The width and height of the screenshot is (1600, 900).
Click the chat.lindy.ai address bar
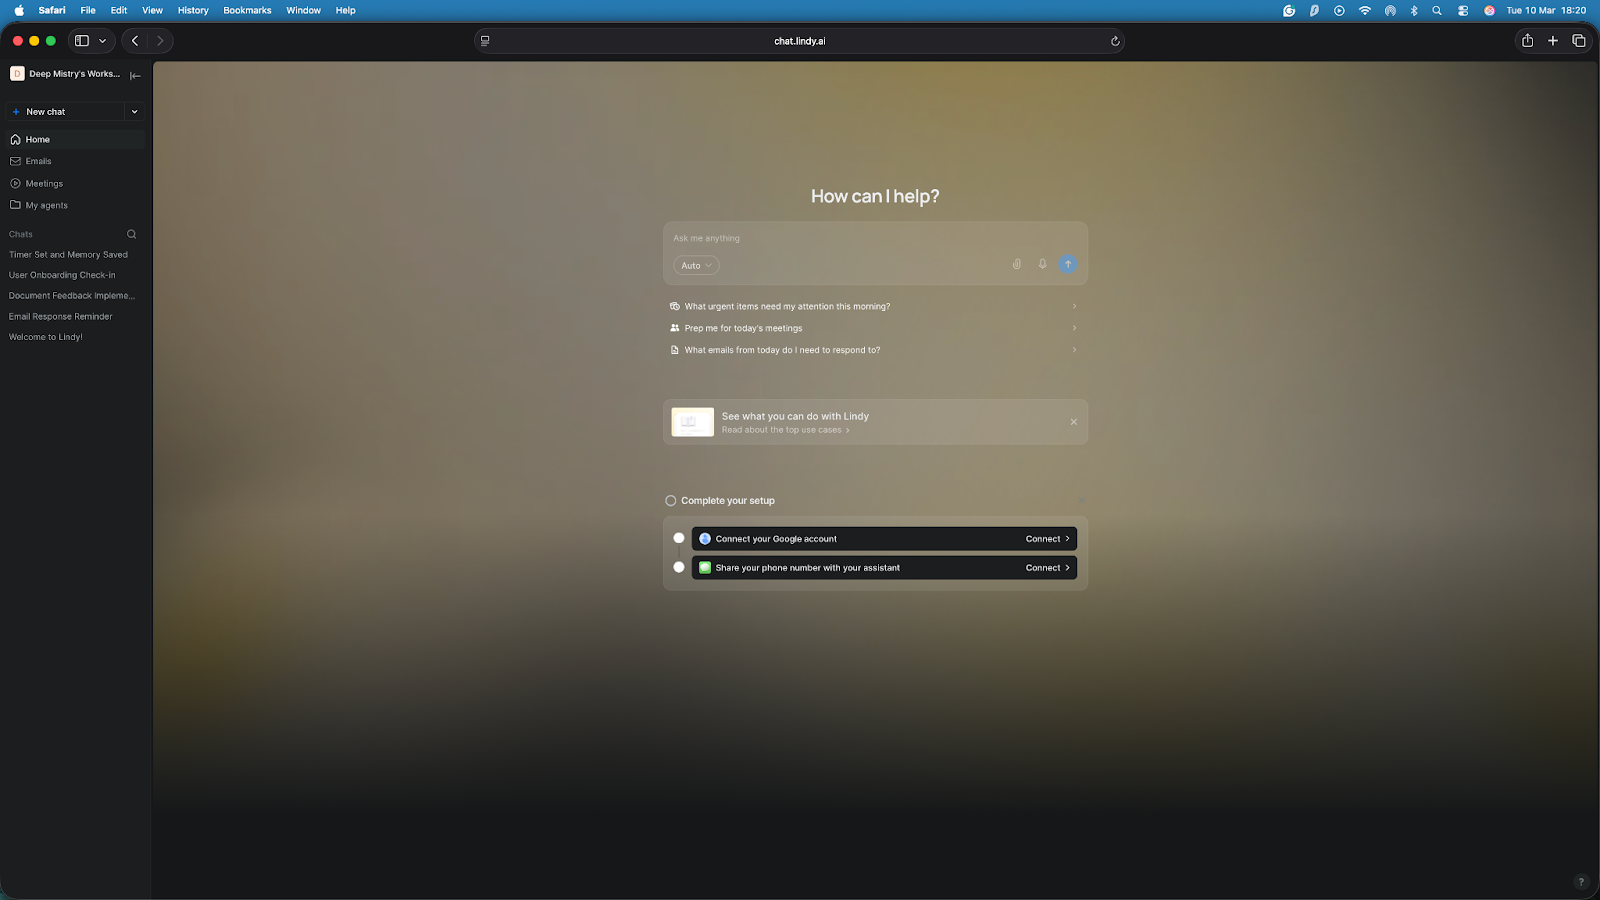(x=800, y=41)
